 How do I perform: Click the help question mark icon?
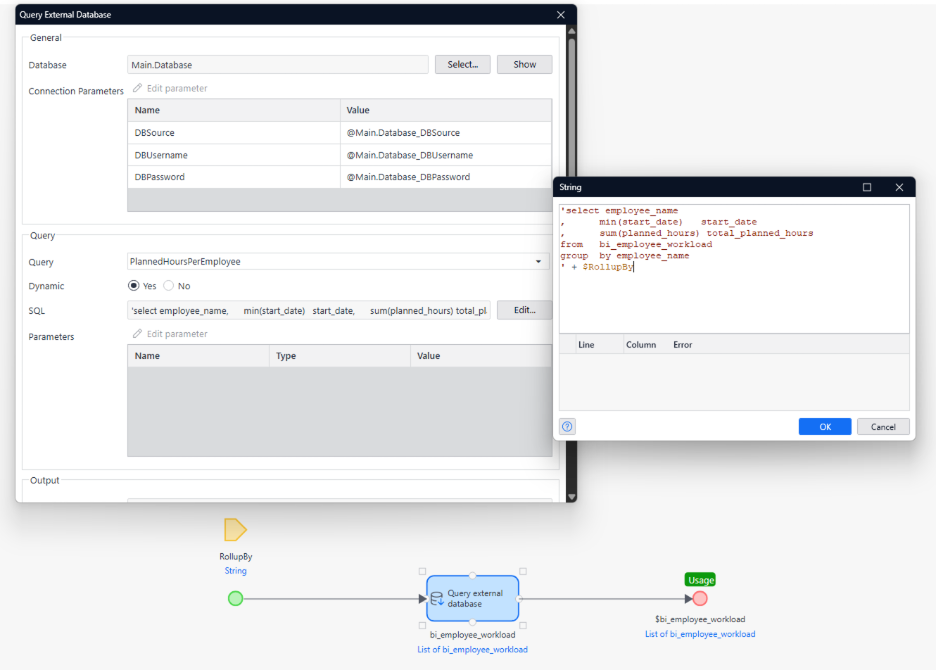(x=568, y=426)
